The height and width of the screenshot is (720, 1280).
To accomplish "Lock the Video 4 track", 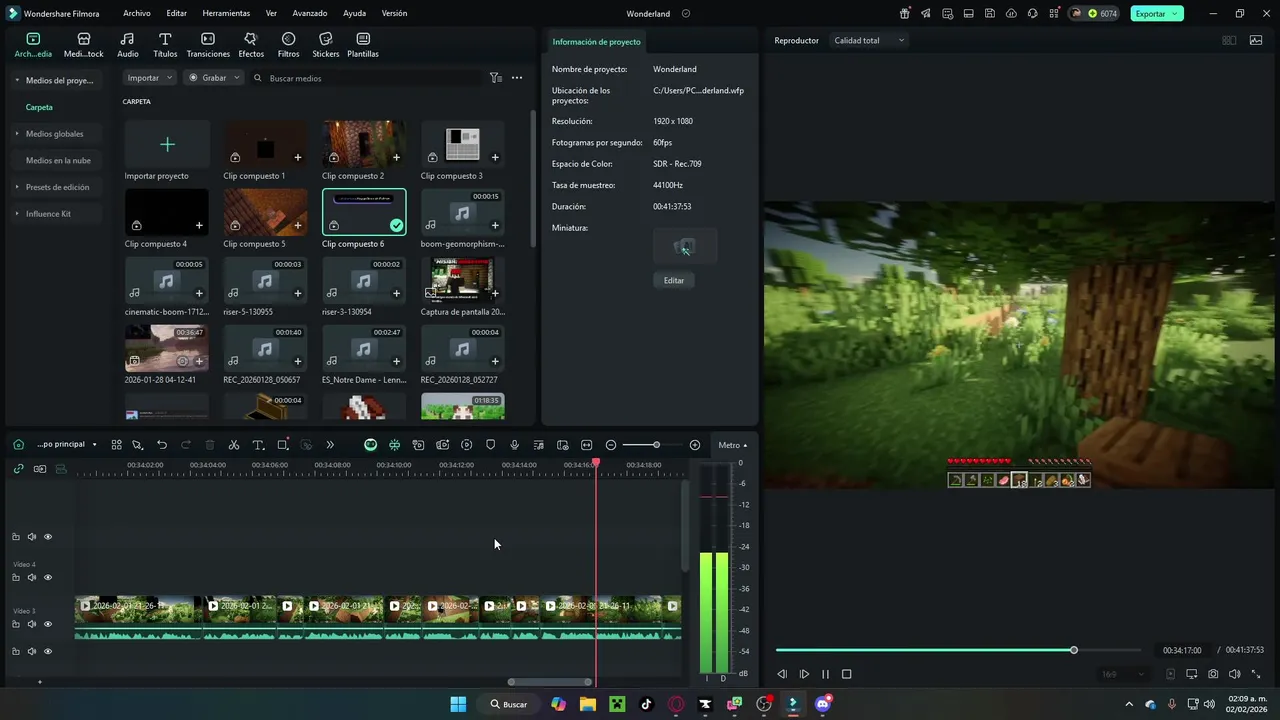I will point(16,578).
